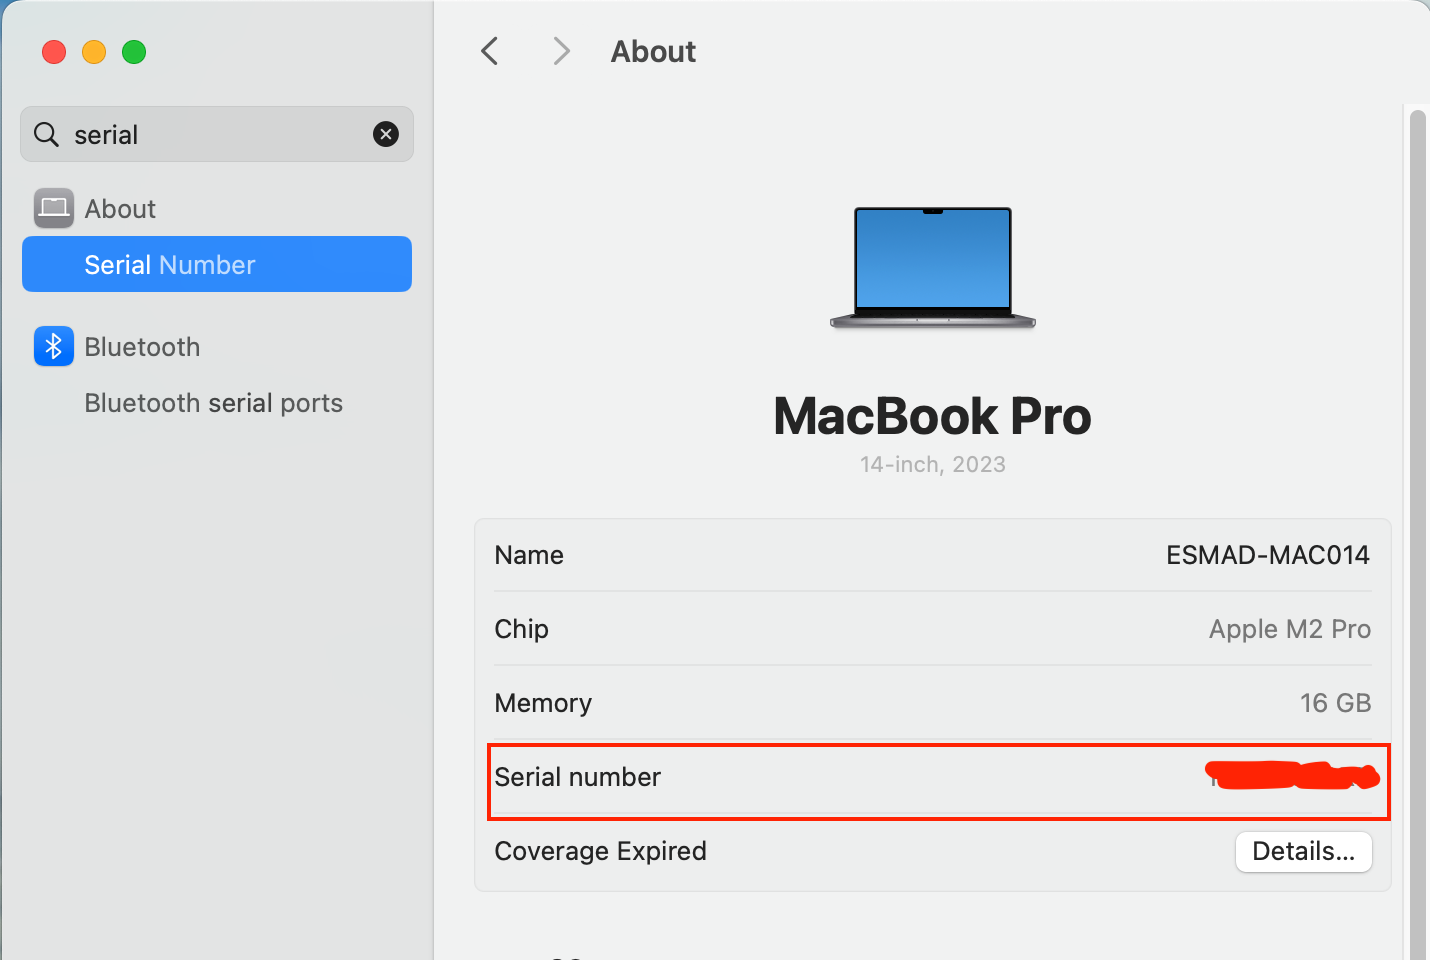The height and width of the screenshot is (960, 1430).
Task: Click the redacted serial number value
Action: pyautogui.click(x=1292, y=776)
